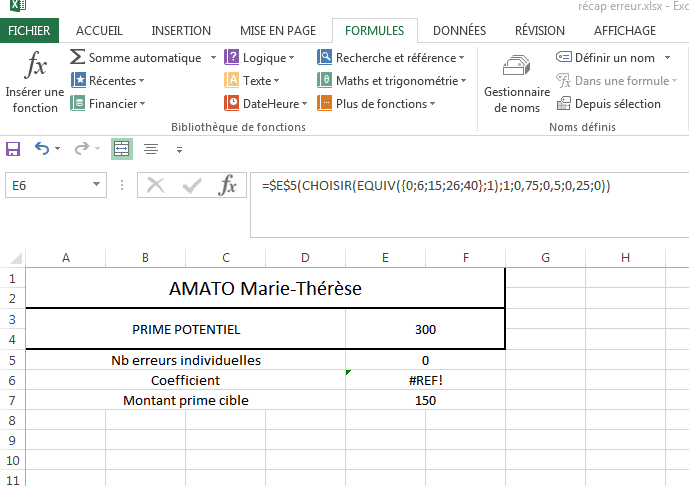
Task: Click the Insérer une fonction fx icon
Action: click(x=35, y=65)
